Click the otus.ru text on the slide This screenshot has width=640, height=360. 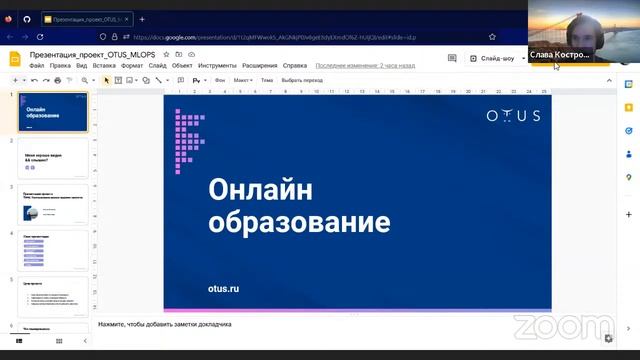pyautogui.click(x=223, y=289)
